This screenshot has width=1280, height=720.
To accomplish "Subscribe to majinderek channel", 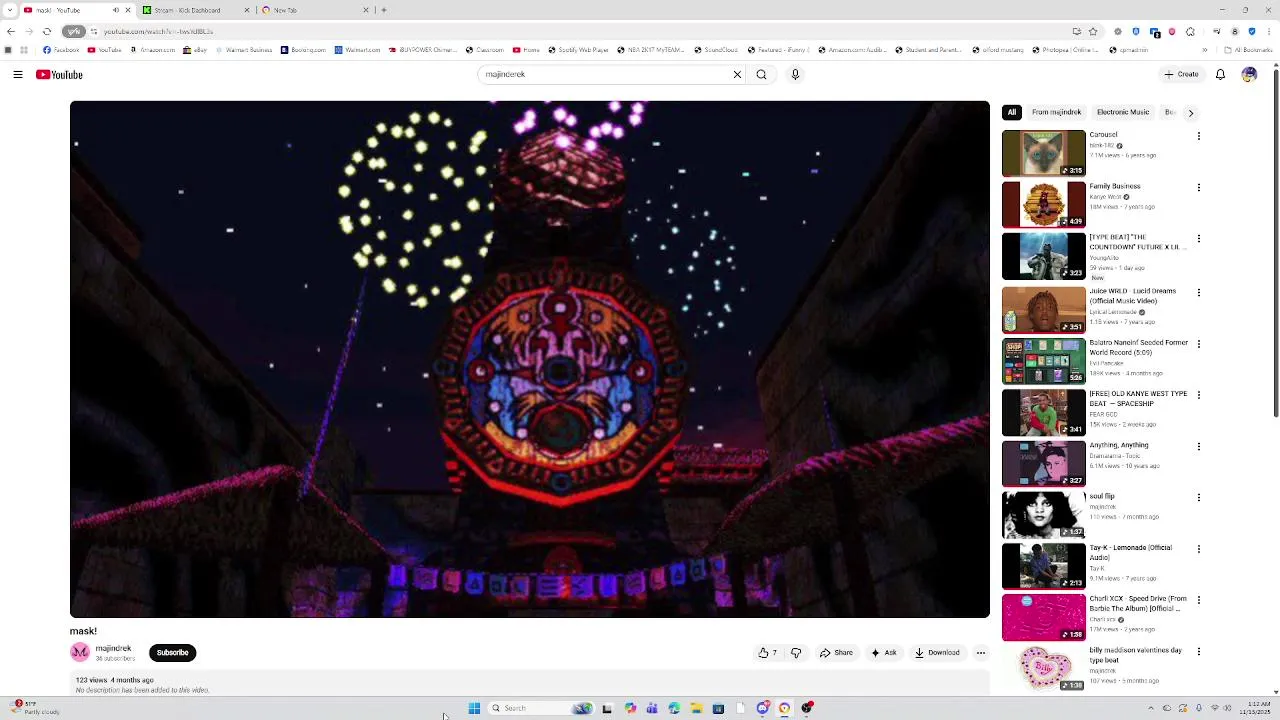I will 172,653.
